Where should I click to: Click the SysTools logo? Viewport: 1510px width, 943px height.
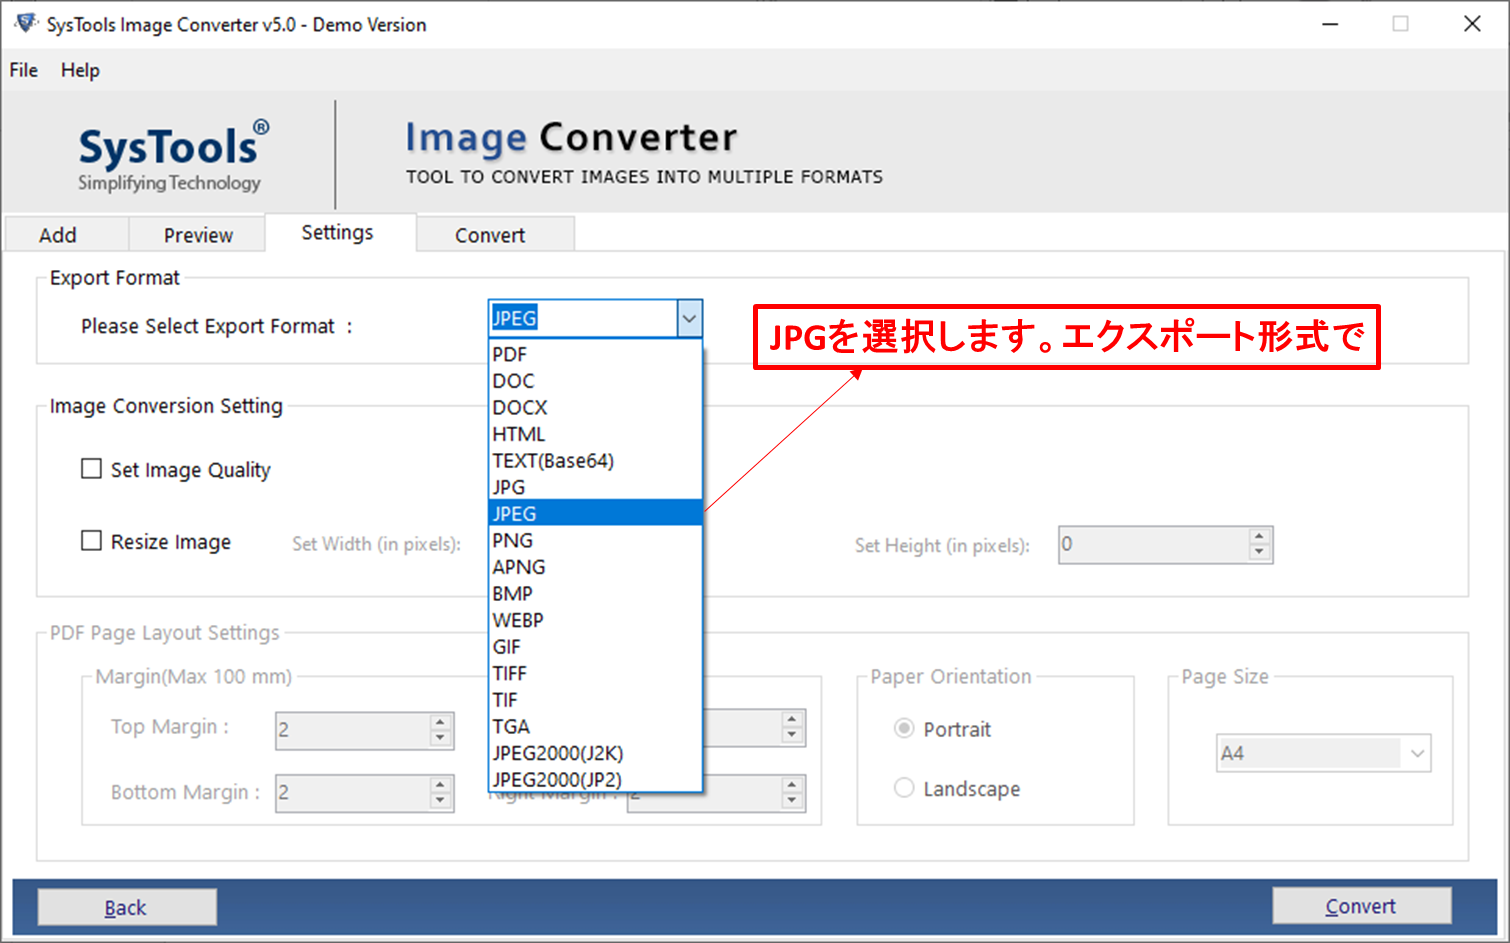(172, 157)
